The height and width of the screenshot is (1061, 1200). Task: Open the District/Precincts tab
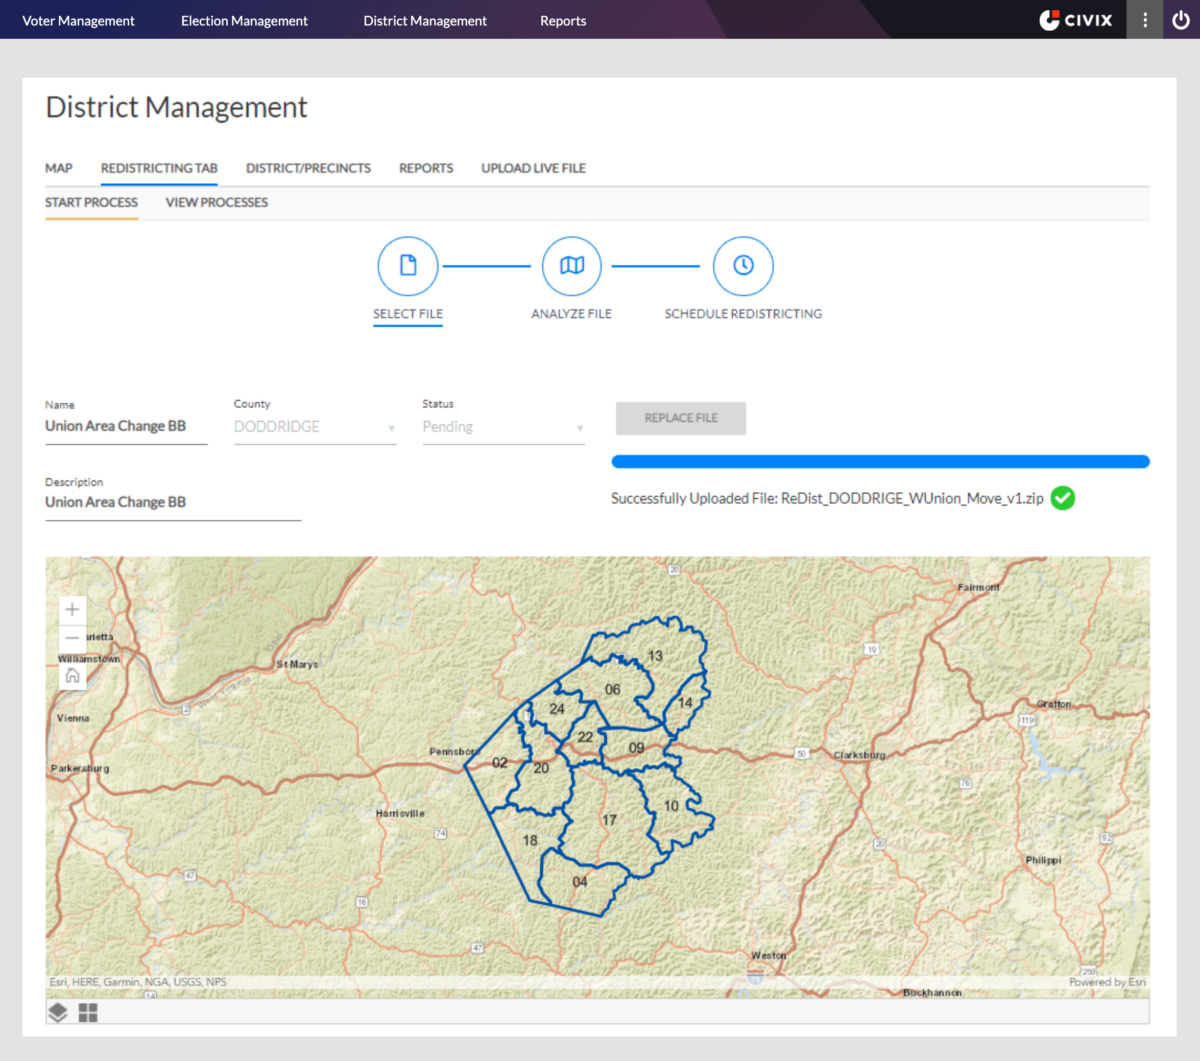308,168
